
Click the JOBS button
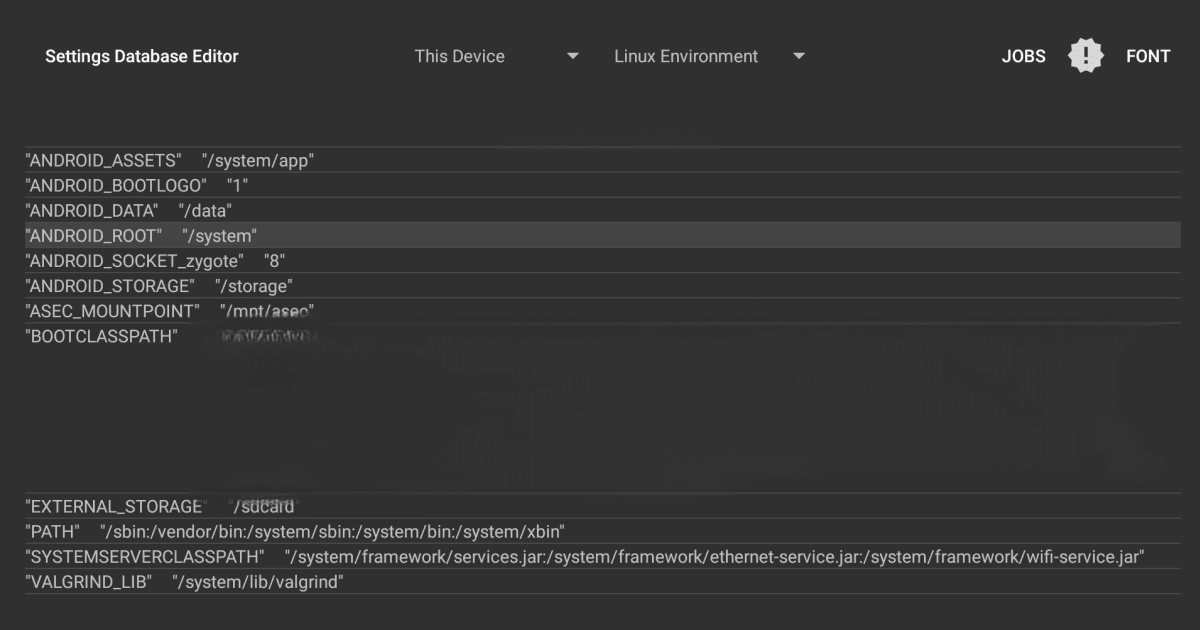[1023, 56]
